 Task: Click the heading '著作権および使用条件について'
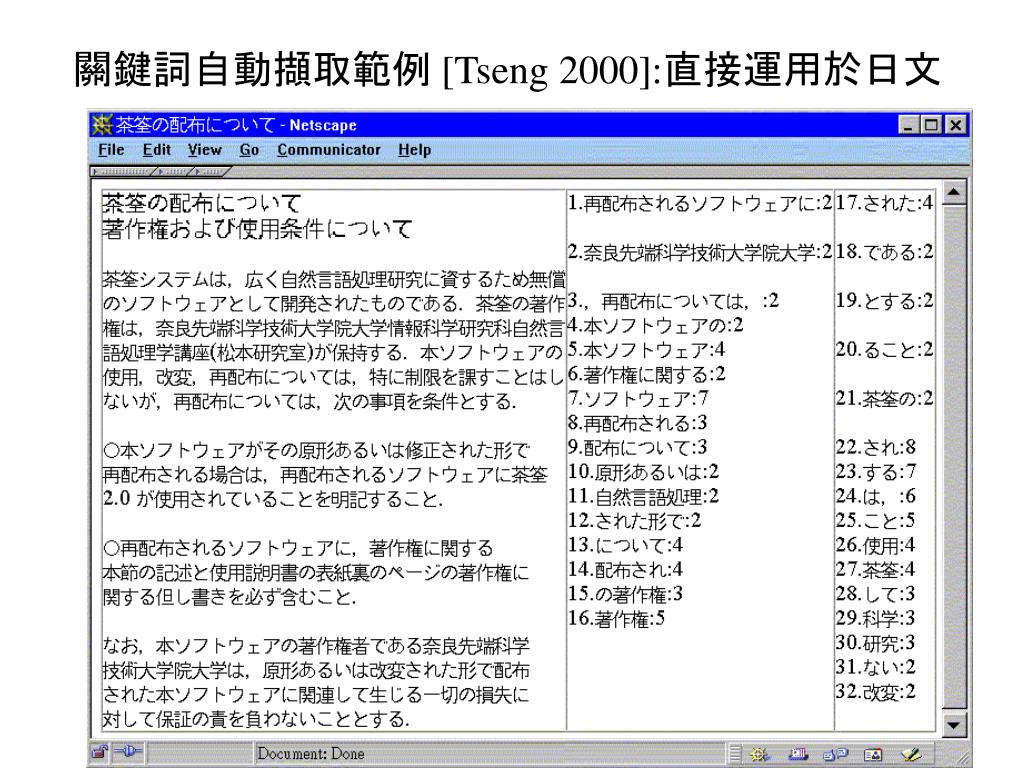click(x=257, y=229)
